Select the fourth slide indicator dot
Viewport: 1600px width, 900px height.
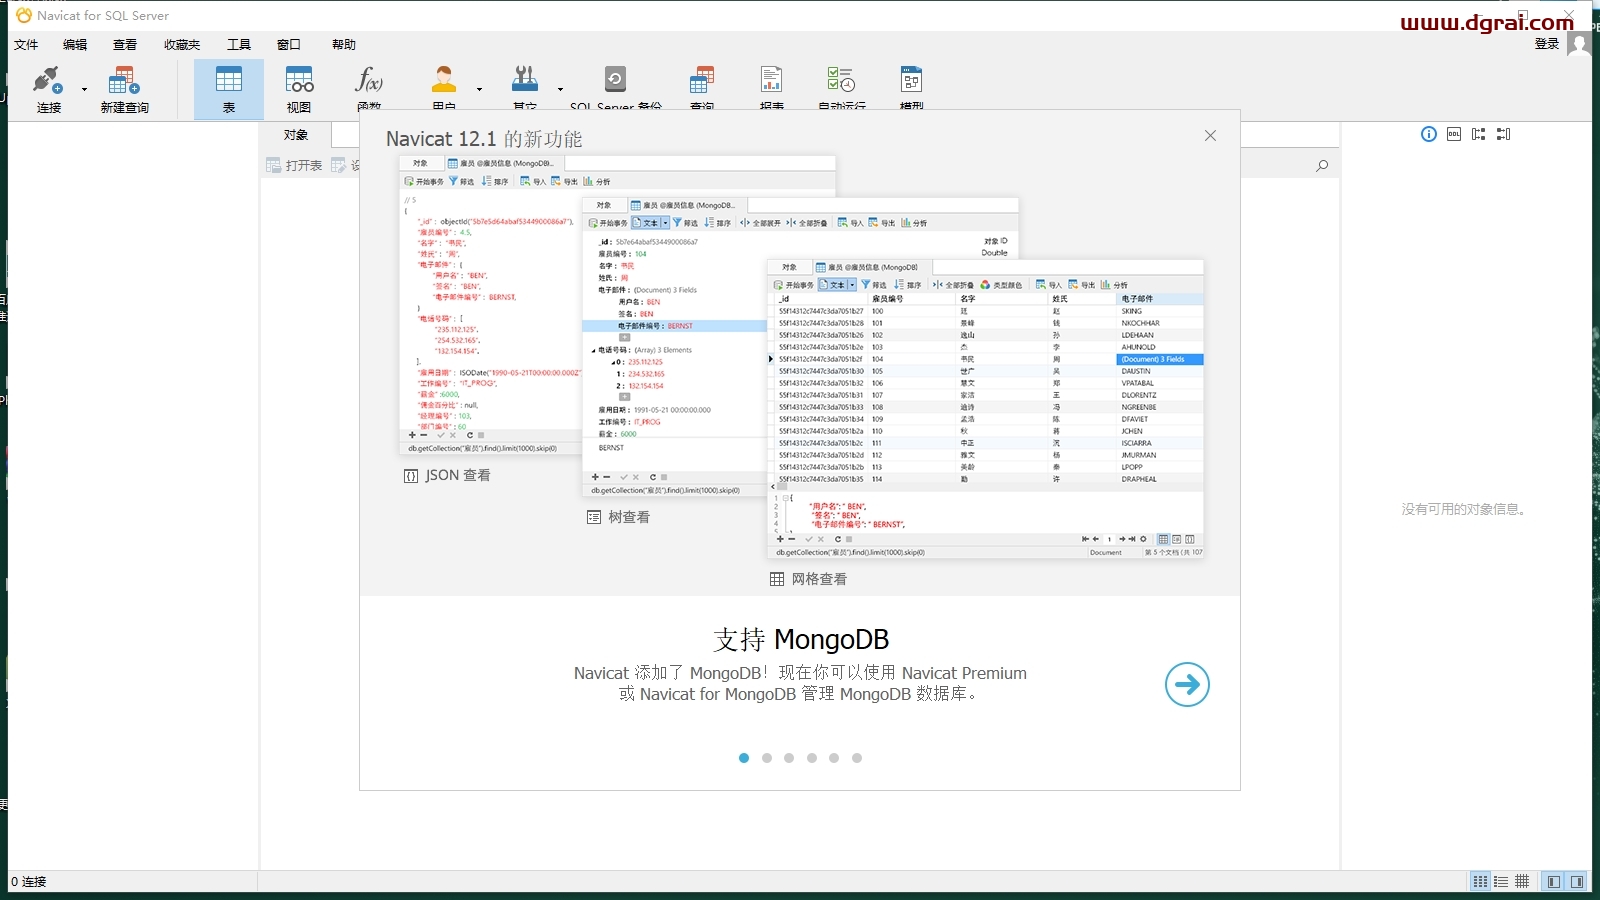click(812, 758)
